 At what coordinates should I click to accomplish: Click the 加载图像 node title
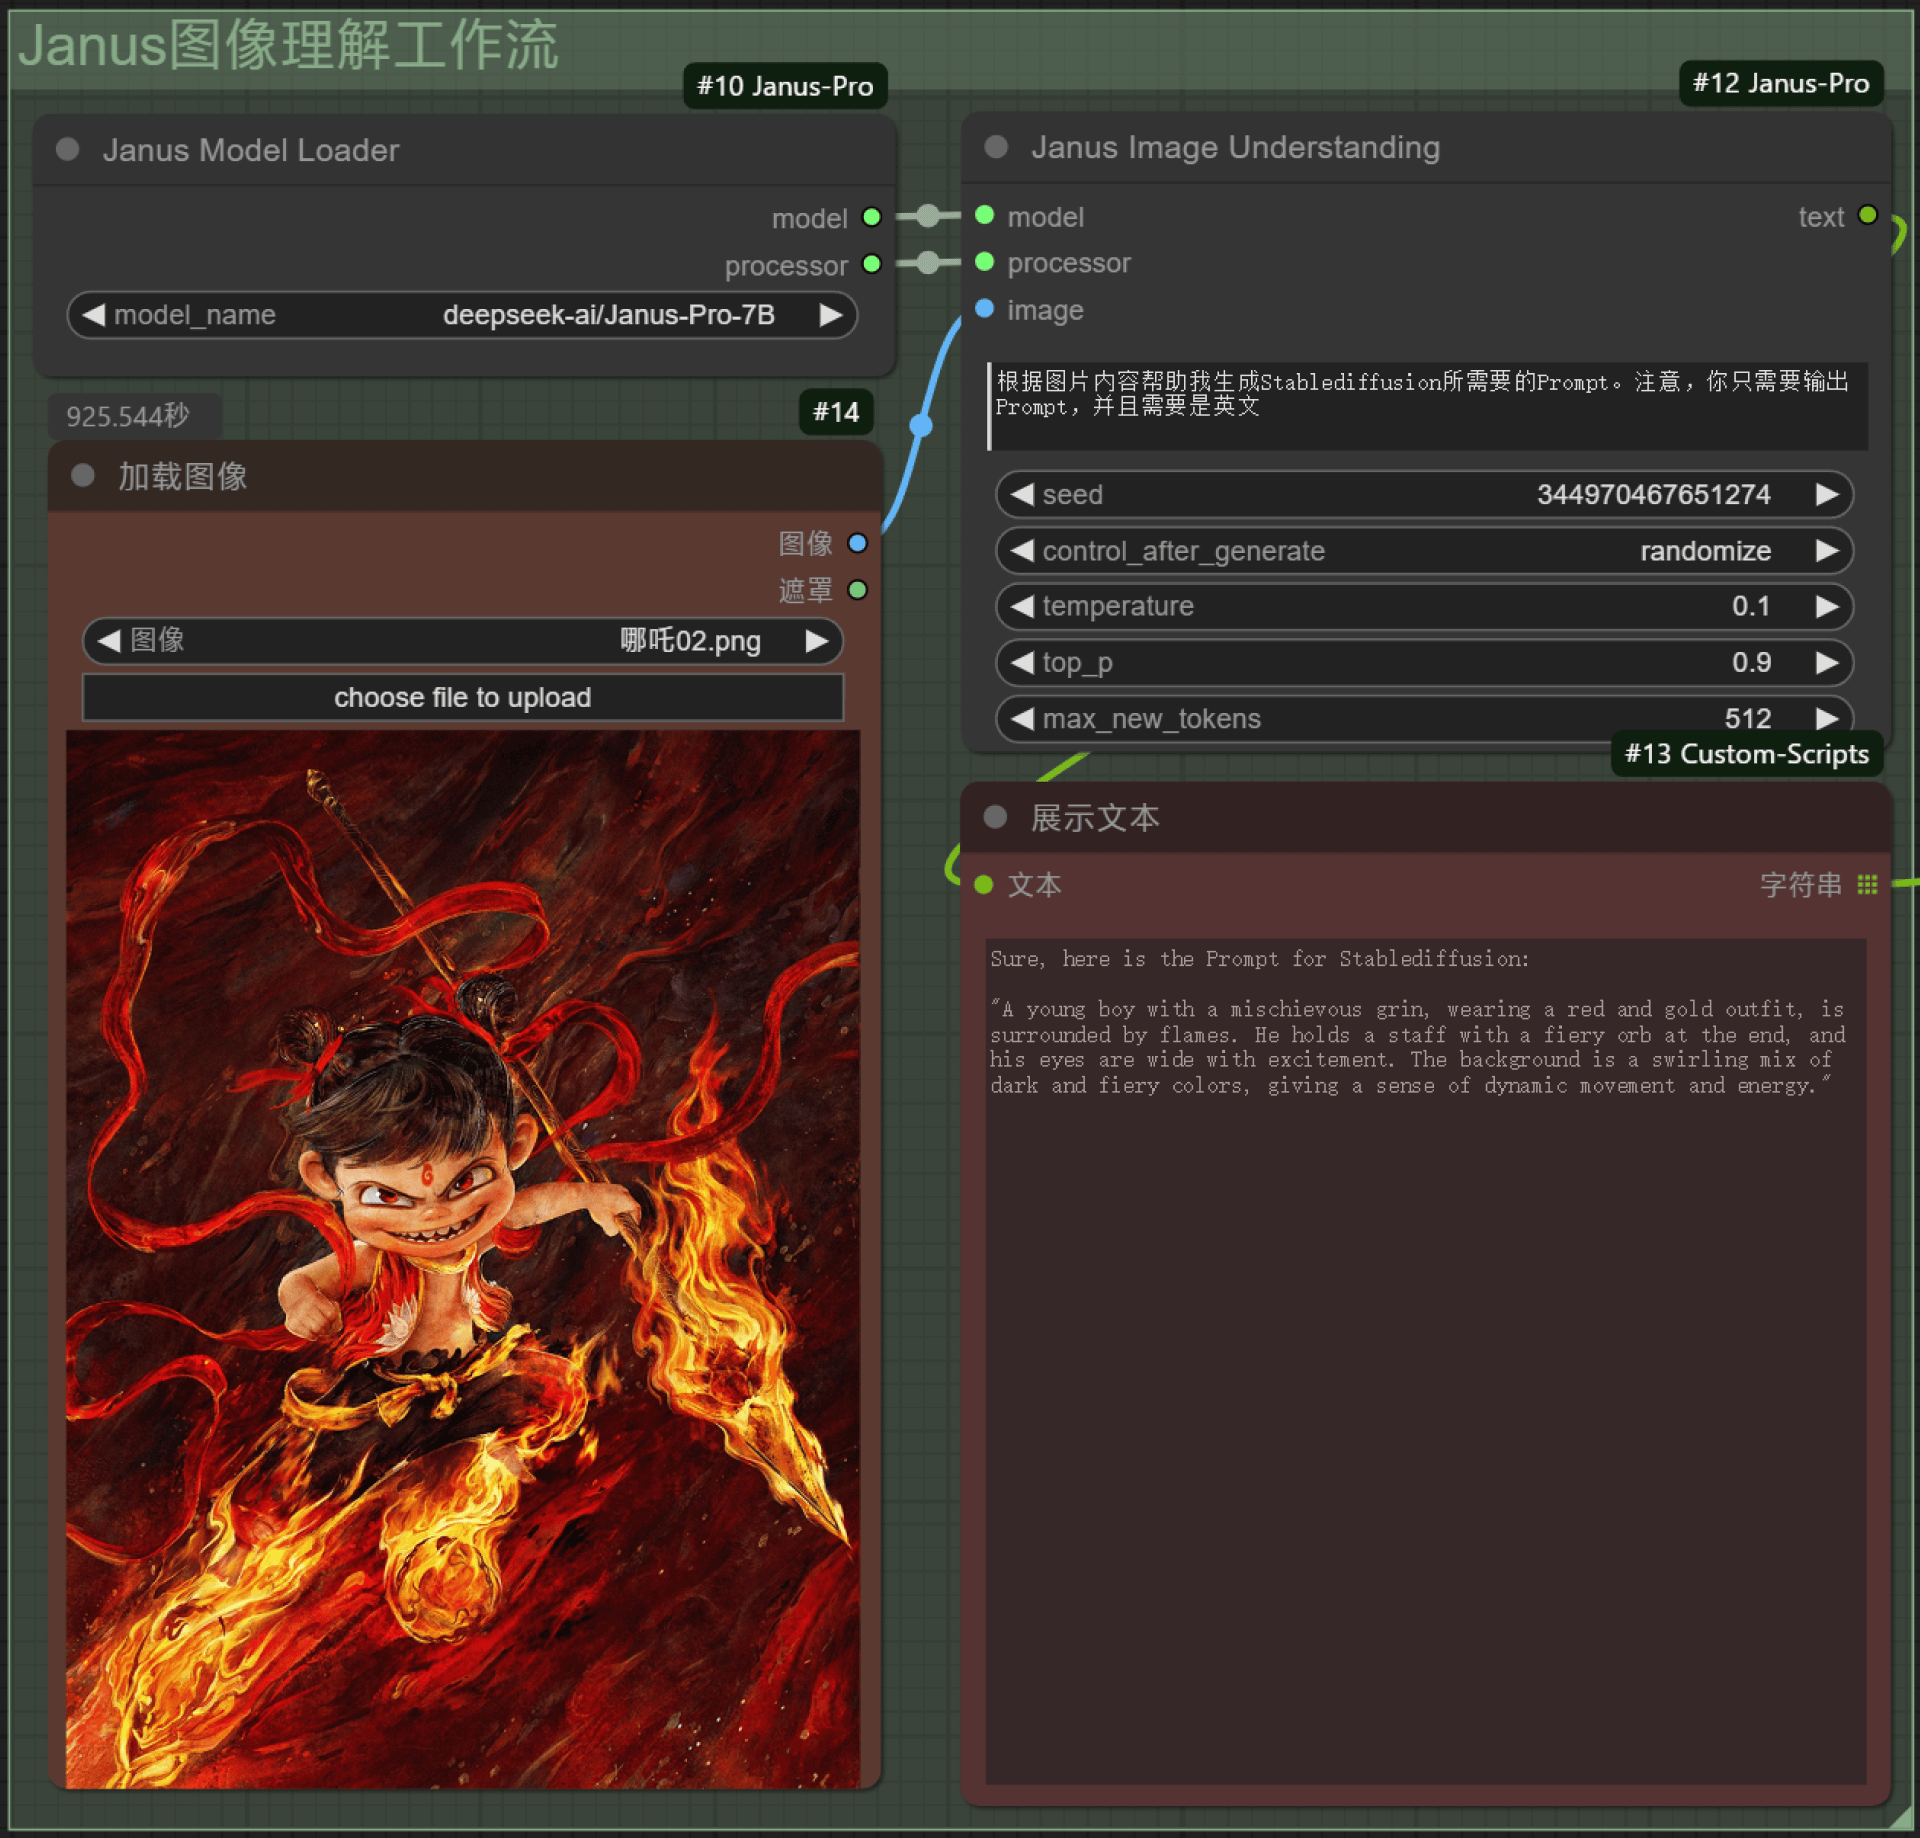click(x=183, y=476)
